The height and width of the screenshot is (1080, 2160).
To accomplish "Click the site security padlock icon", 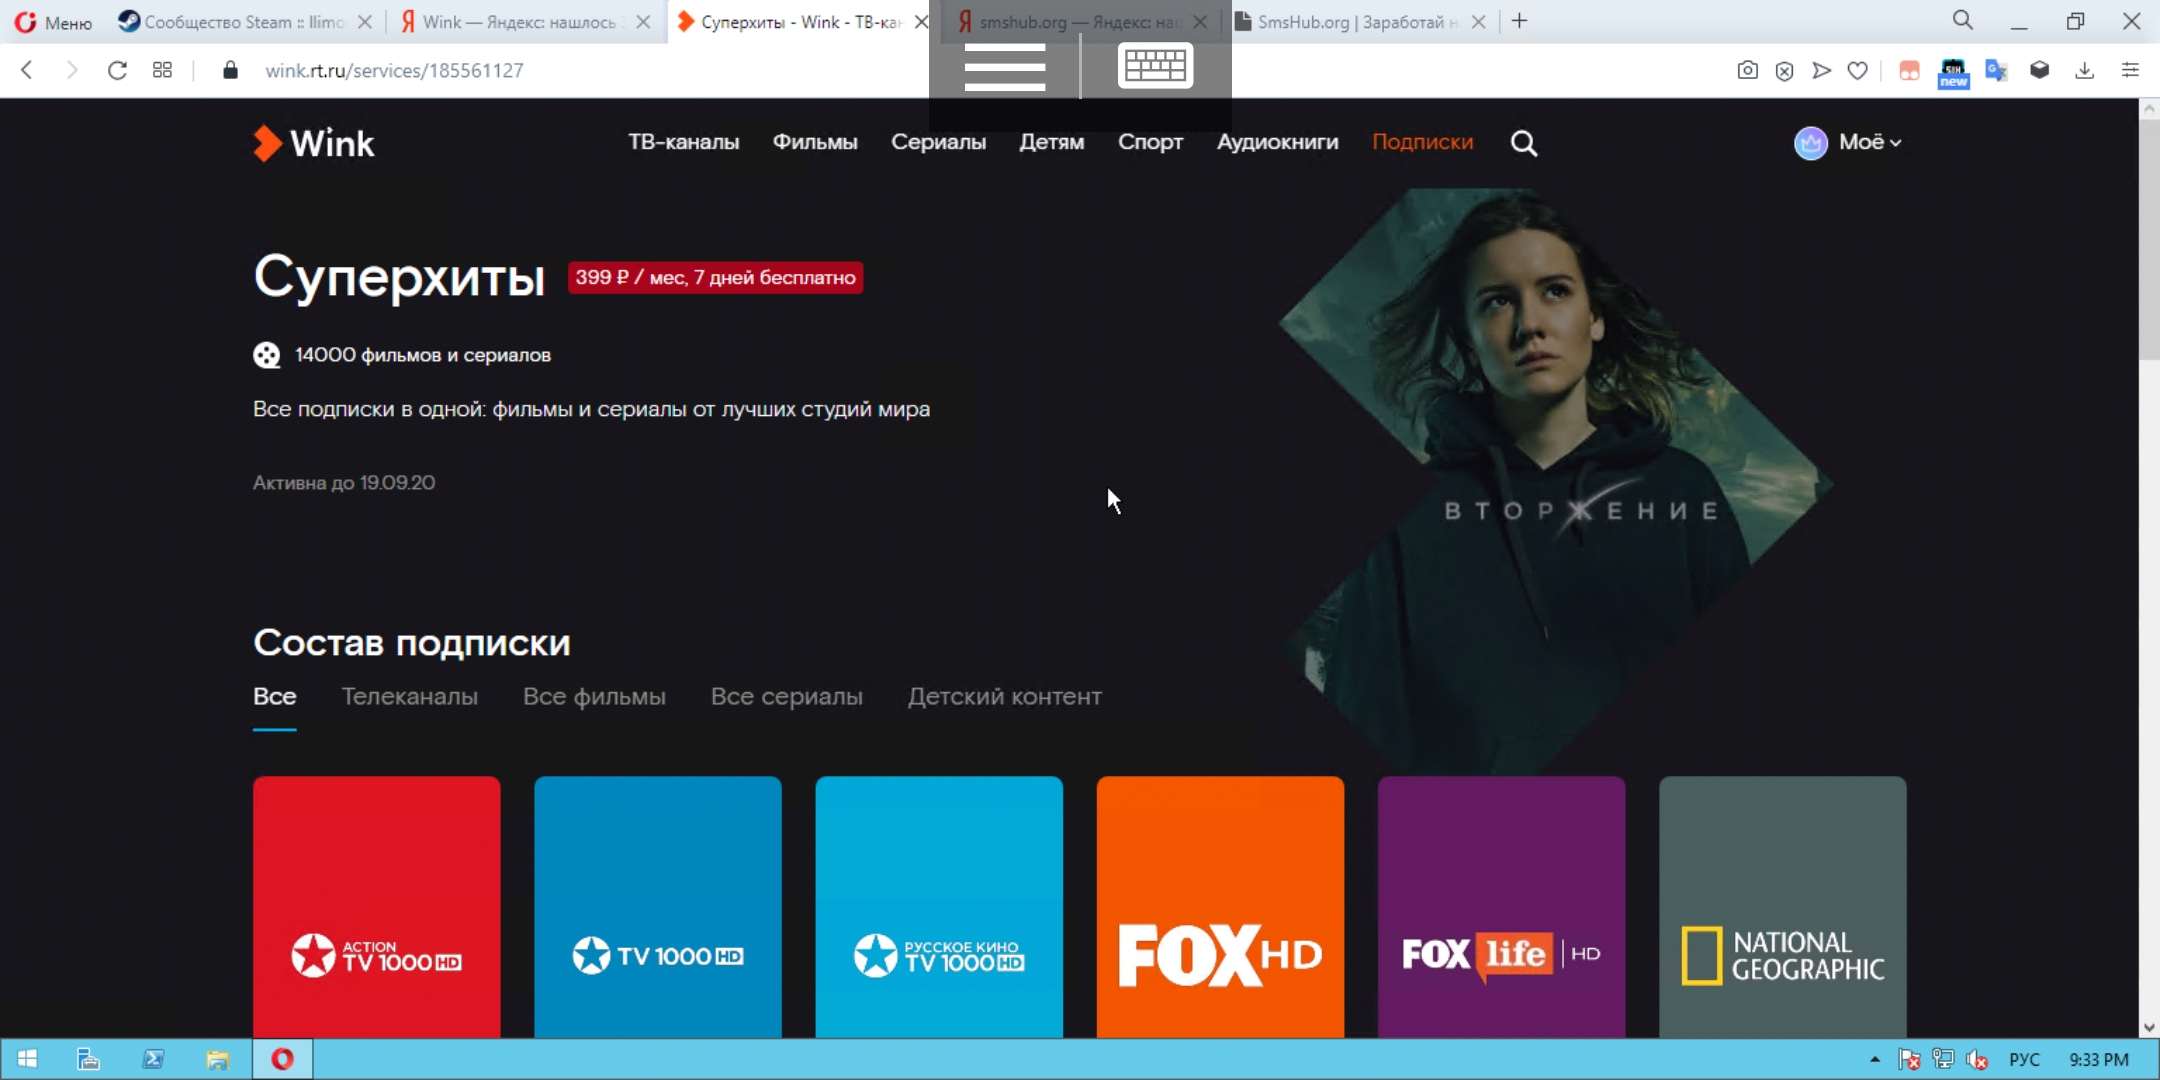I will tap(230, 70).
